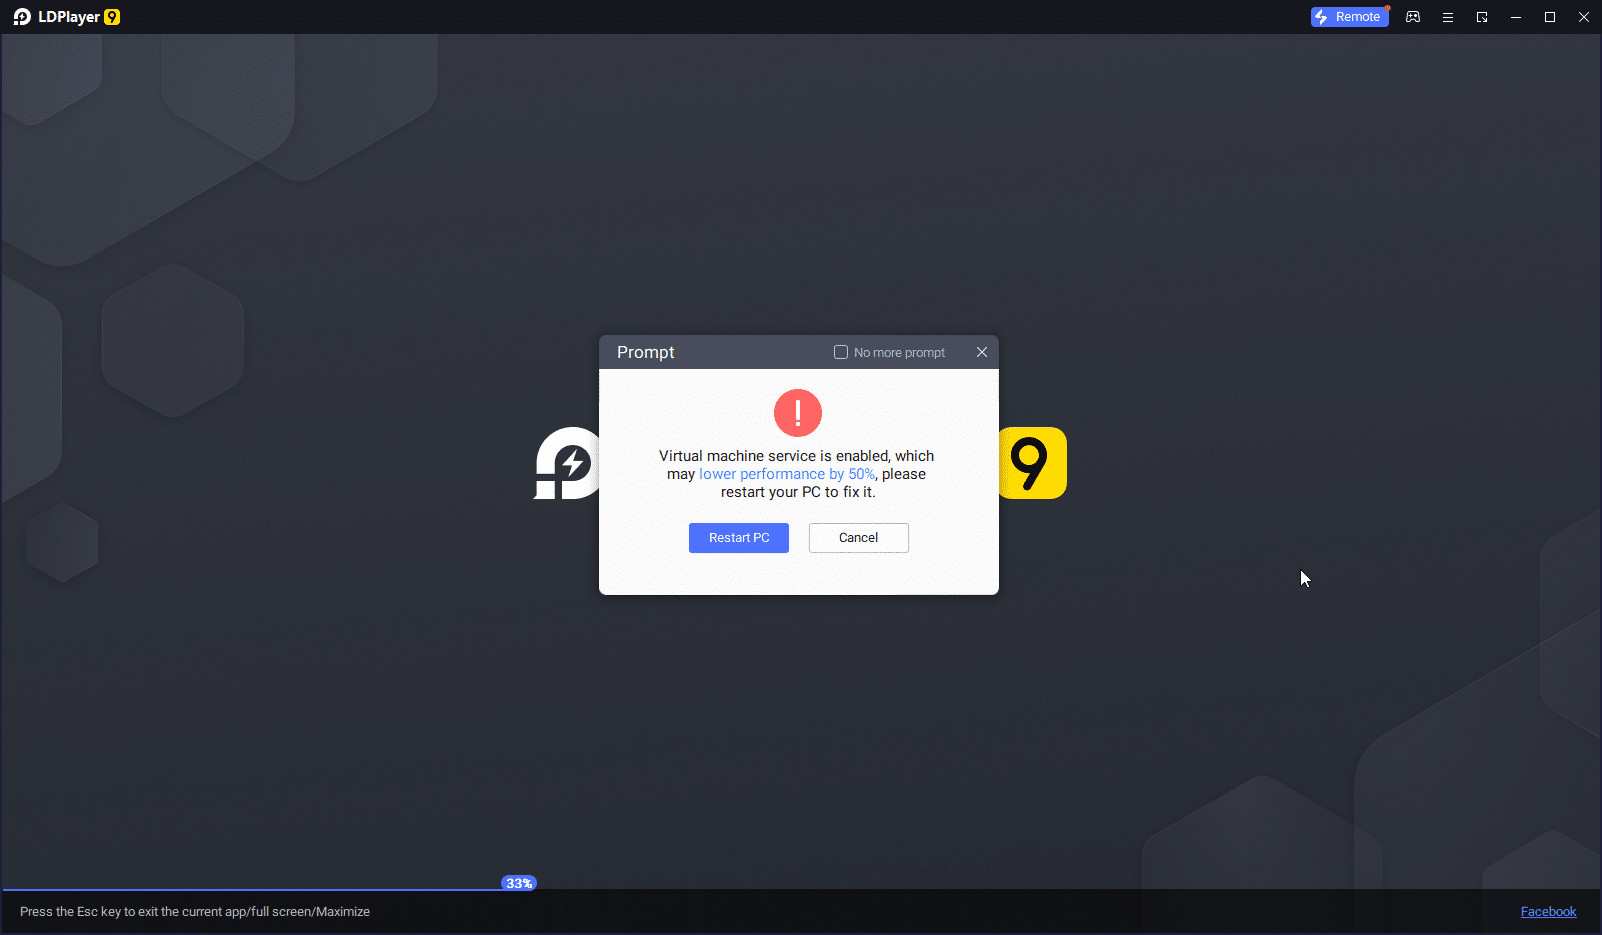Image resolution: width=1602 pixels, height=935 pixels.
Task: Open the gamepad icon in title bar
Action: click(x=1413, y=17)
